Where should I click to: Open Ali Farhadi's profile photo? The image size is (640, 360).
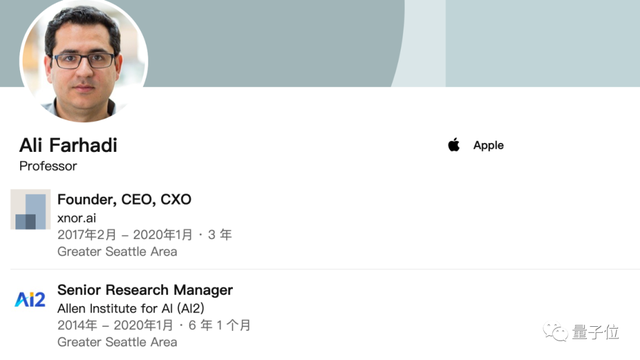pos(84,60)
